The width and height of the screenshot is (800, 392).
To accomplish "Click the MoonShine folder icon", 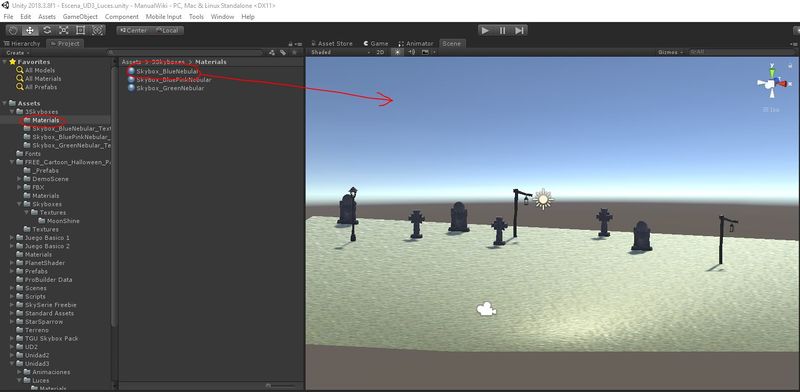I will coord(42,221).
